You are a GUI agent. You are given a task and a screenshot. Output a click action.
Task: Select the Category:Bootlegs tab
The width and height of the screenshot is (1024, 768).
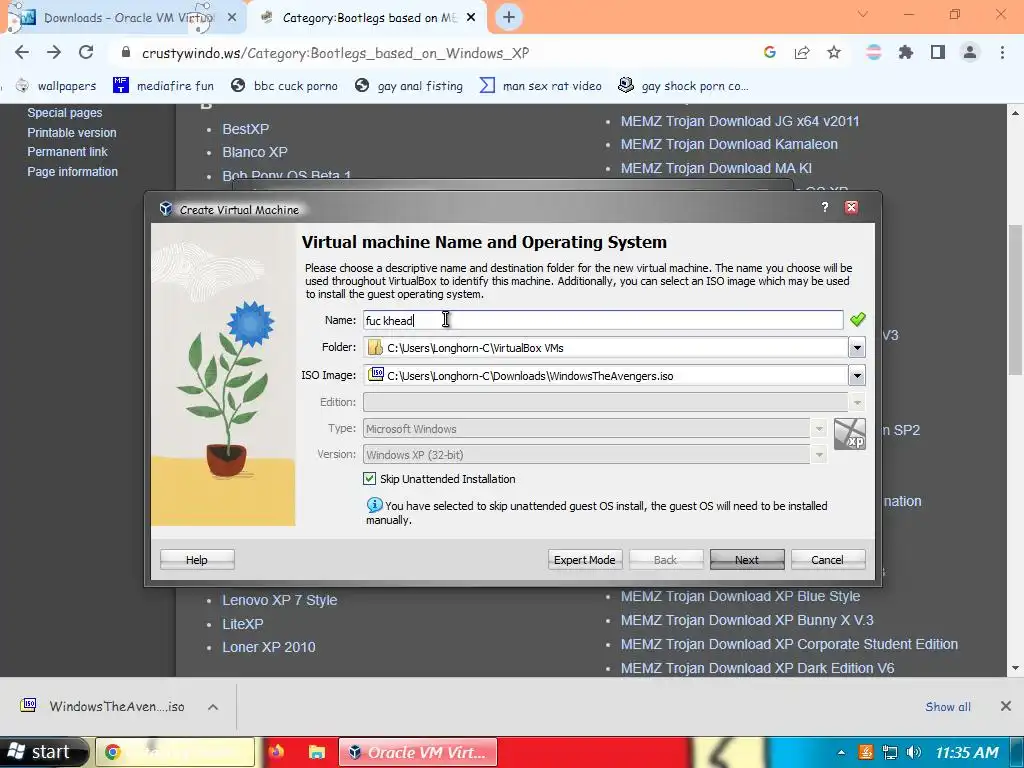point(369,18)
